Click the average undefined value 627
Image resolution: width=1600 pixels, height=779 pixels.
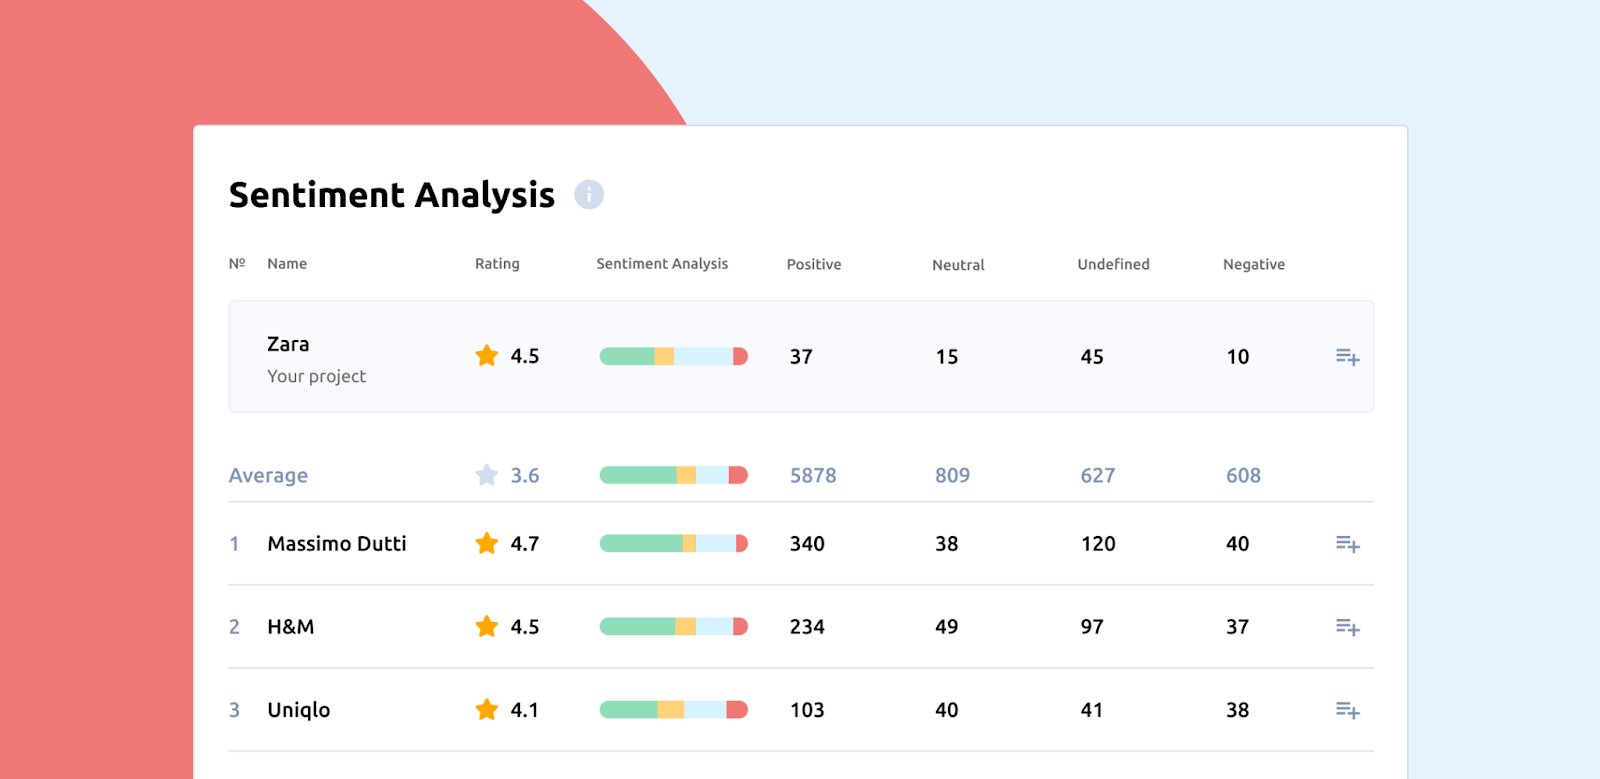click(1098, 476)
